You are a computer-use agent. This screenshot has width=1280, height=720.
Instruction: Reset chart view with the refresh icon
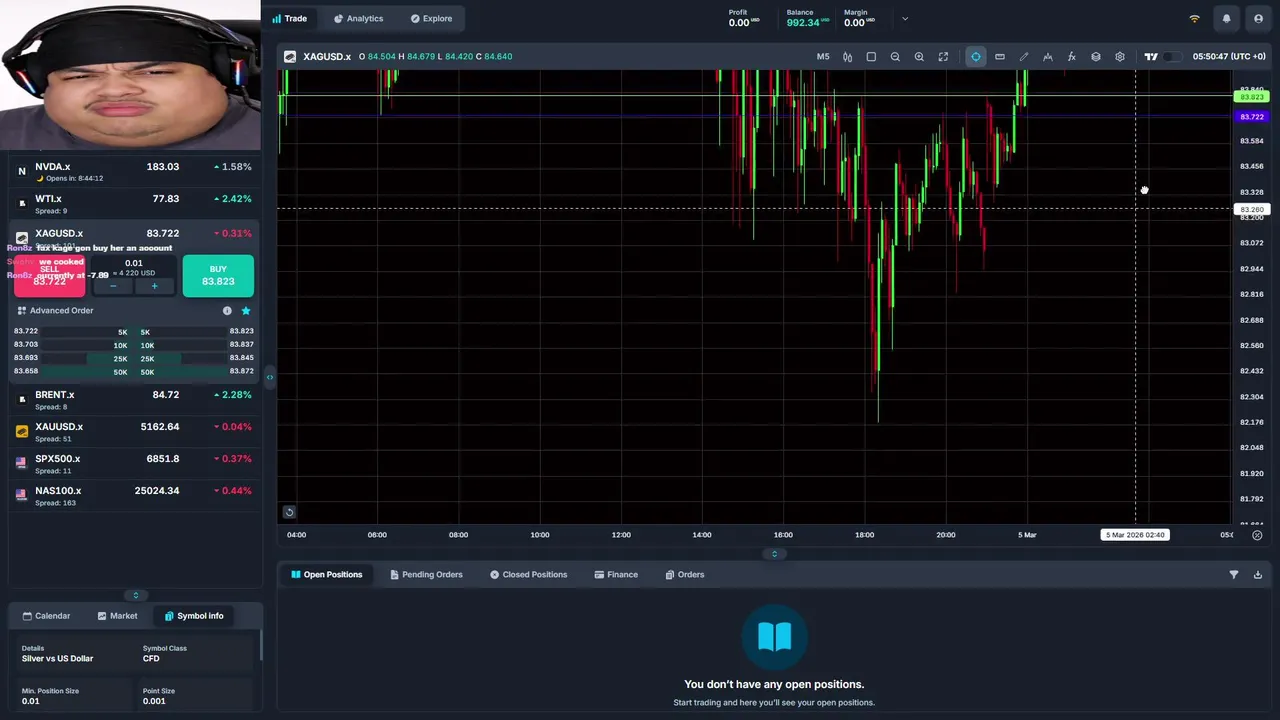point(289,512)
